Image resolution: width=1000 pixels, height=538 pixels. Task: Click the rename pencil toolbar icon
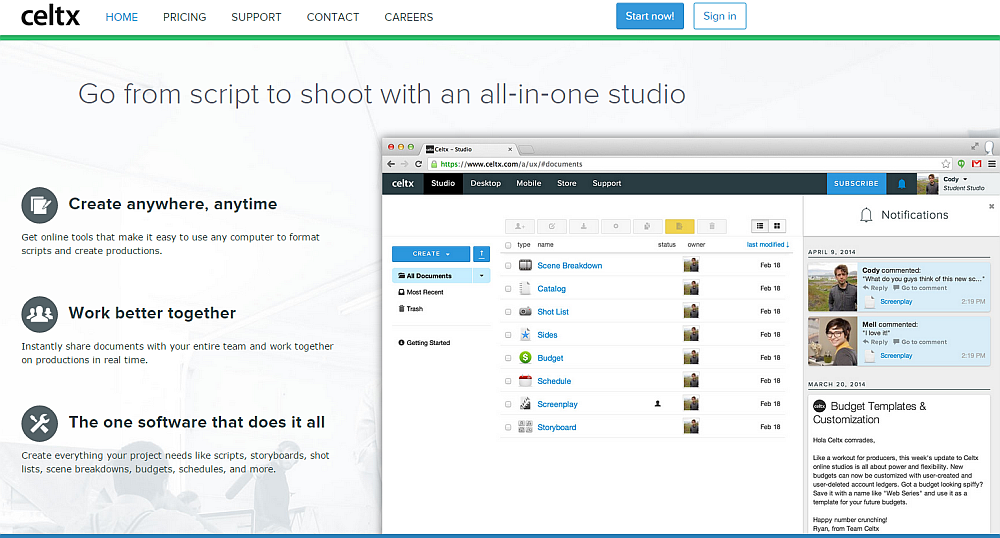pos(552,226)
